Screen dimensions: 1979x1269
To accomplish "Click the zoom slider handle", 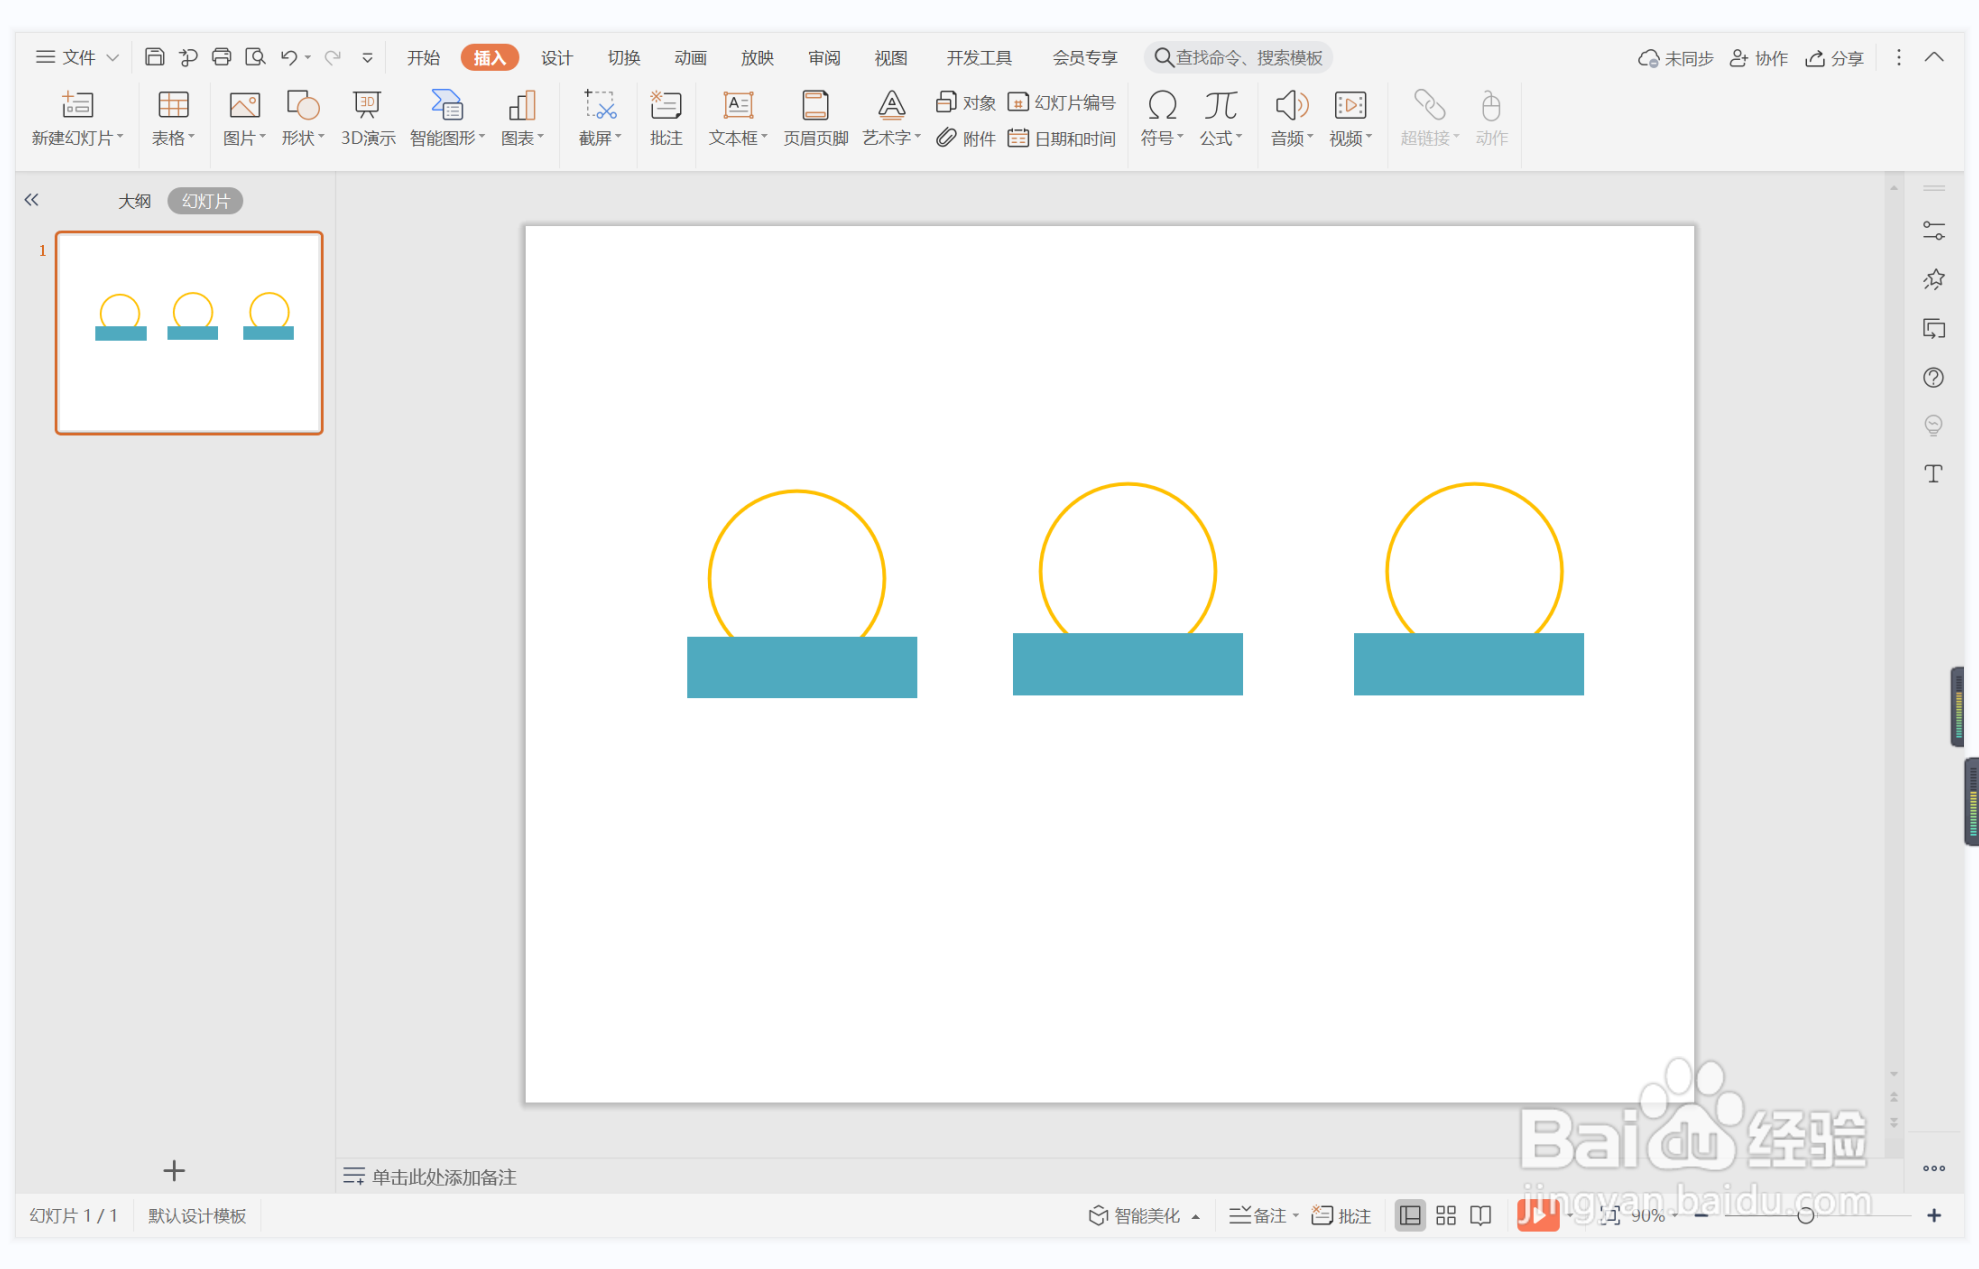I will click(x=1805, y=1215).
